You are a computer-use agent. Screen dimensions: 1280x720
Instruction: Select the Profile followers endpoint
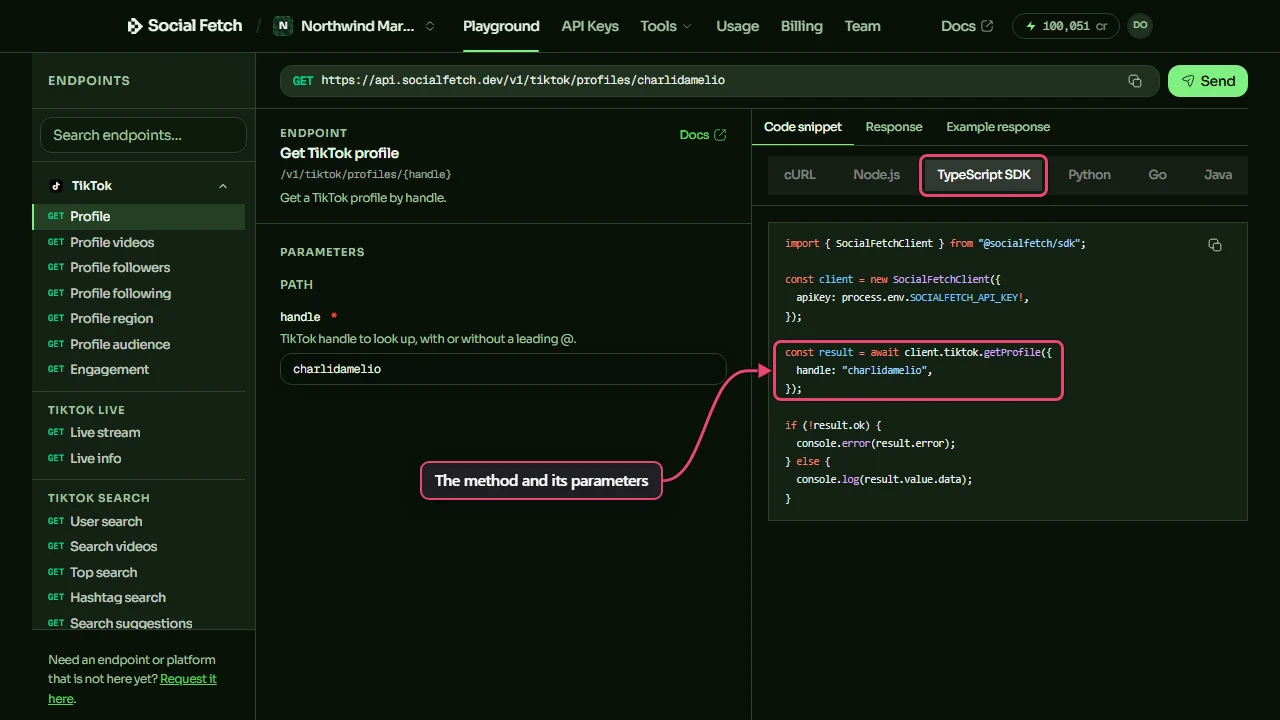pyautogui.click(x=139, y=267)
